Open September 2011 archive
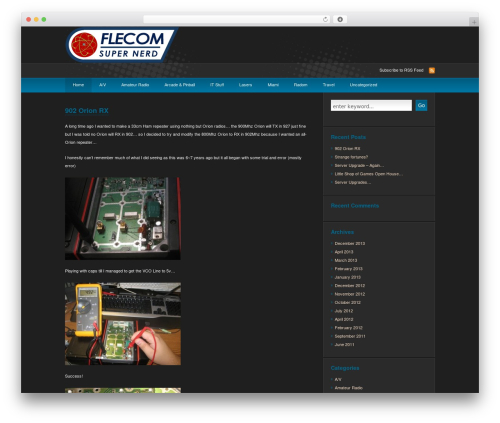Screen dimensions: 500x423 [x=350, y=336]
